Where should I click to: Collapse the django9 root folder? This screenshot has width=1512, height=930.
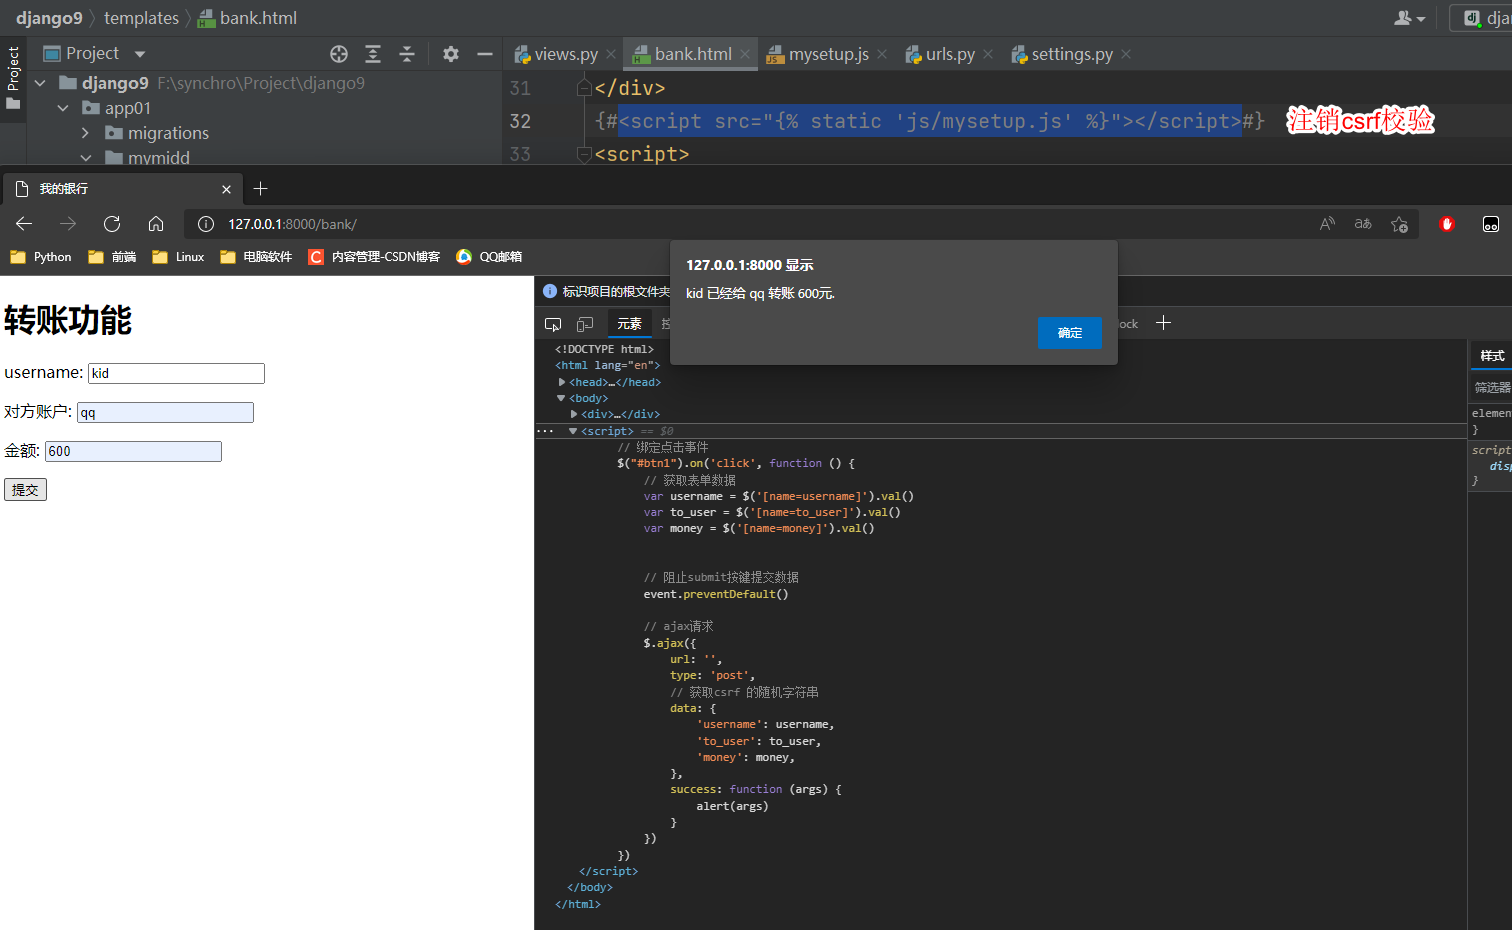point(40,83)
